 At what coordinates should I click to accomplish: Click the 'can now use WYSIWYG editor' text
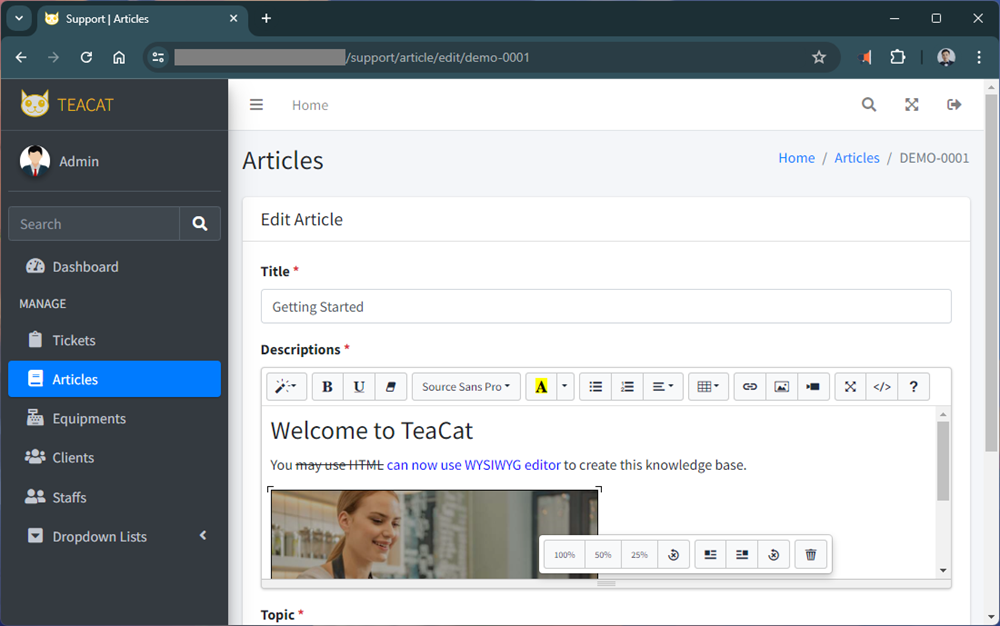tap(473, 465)
